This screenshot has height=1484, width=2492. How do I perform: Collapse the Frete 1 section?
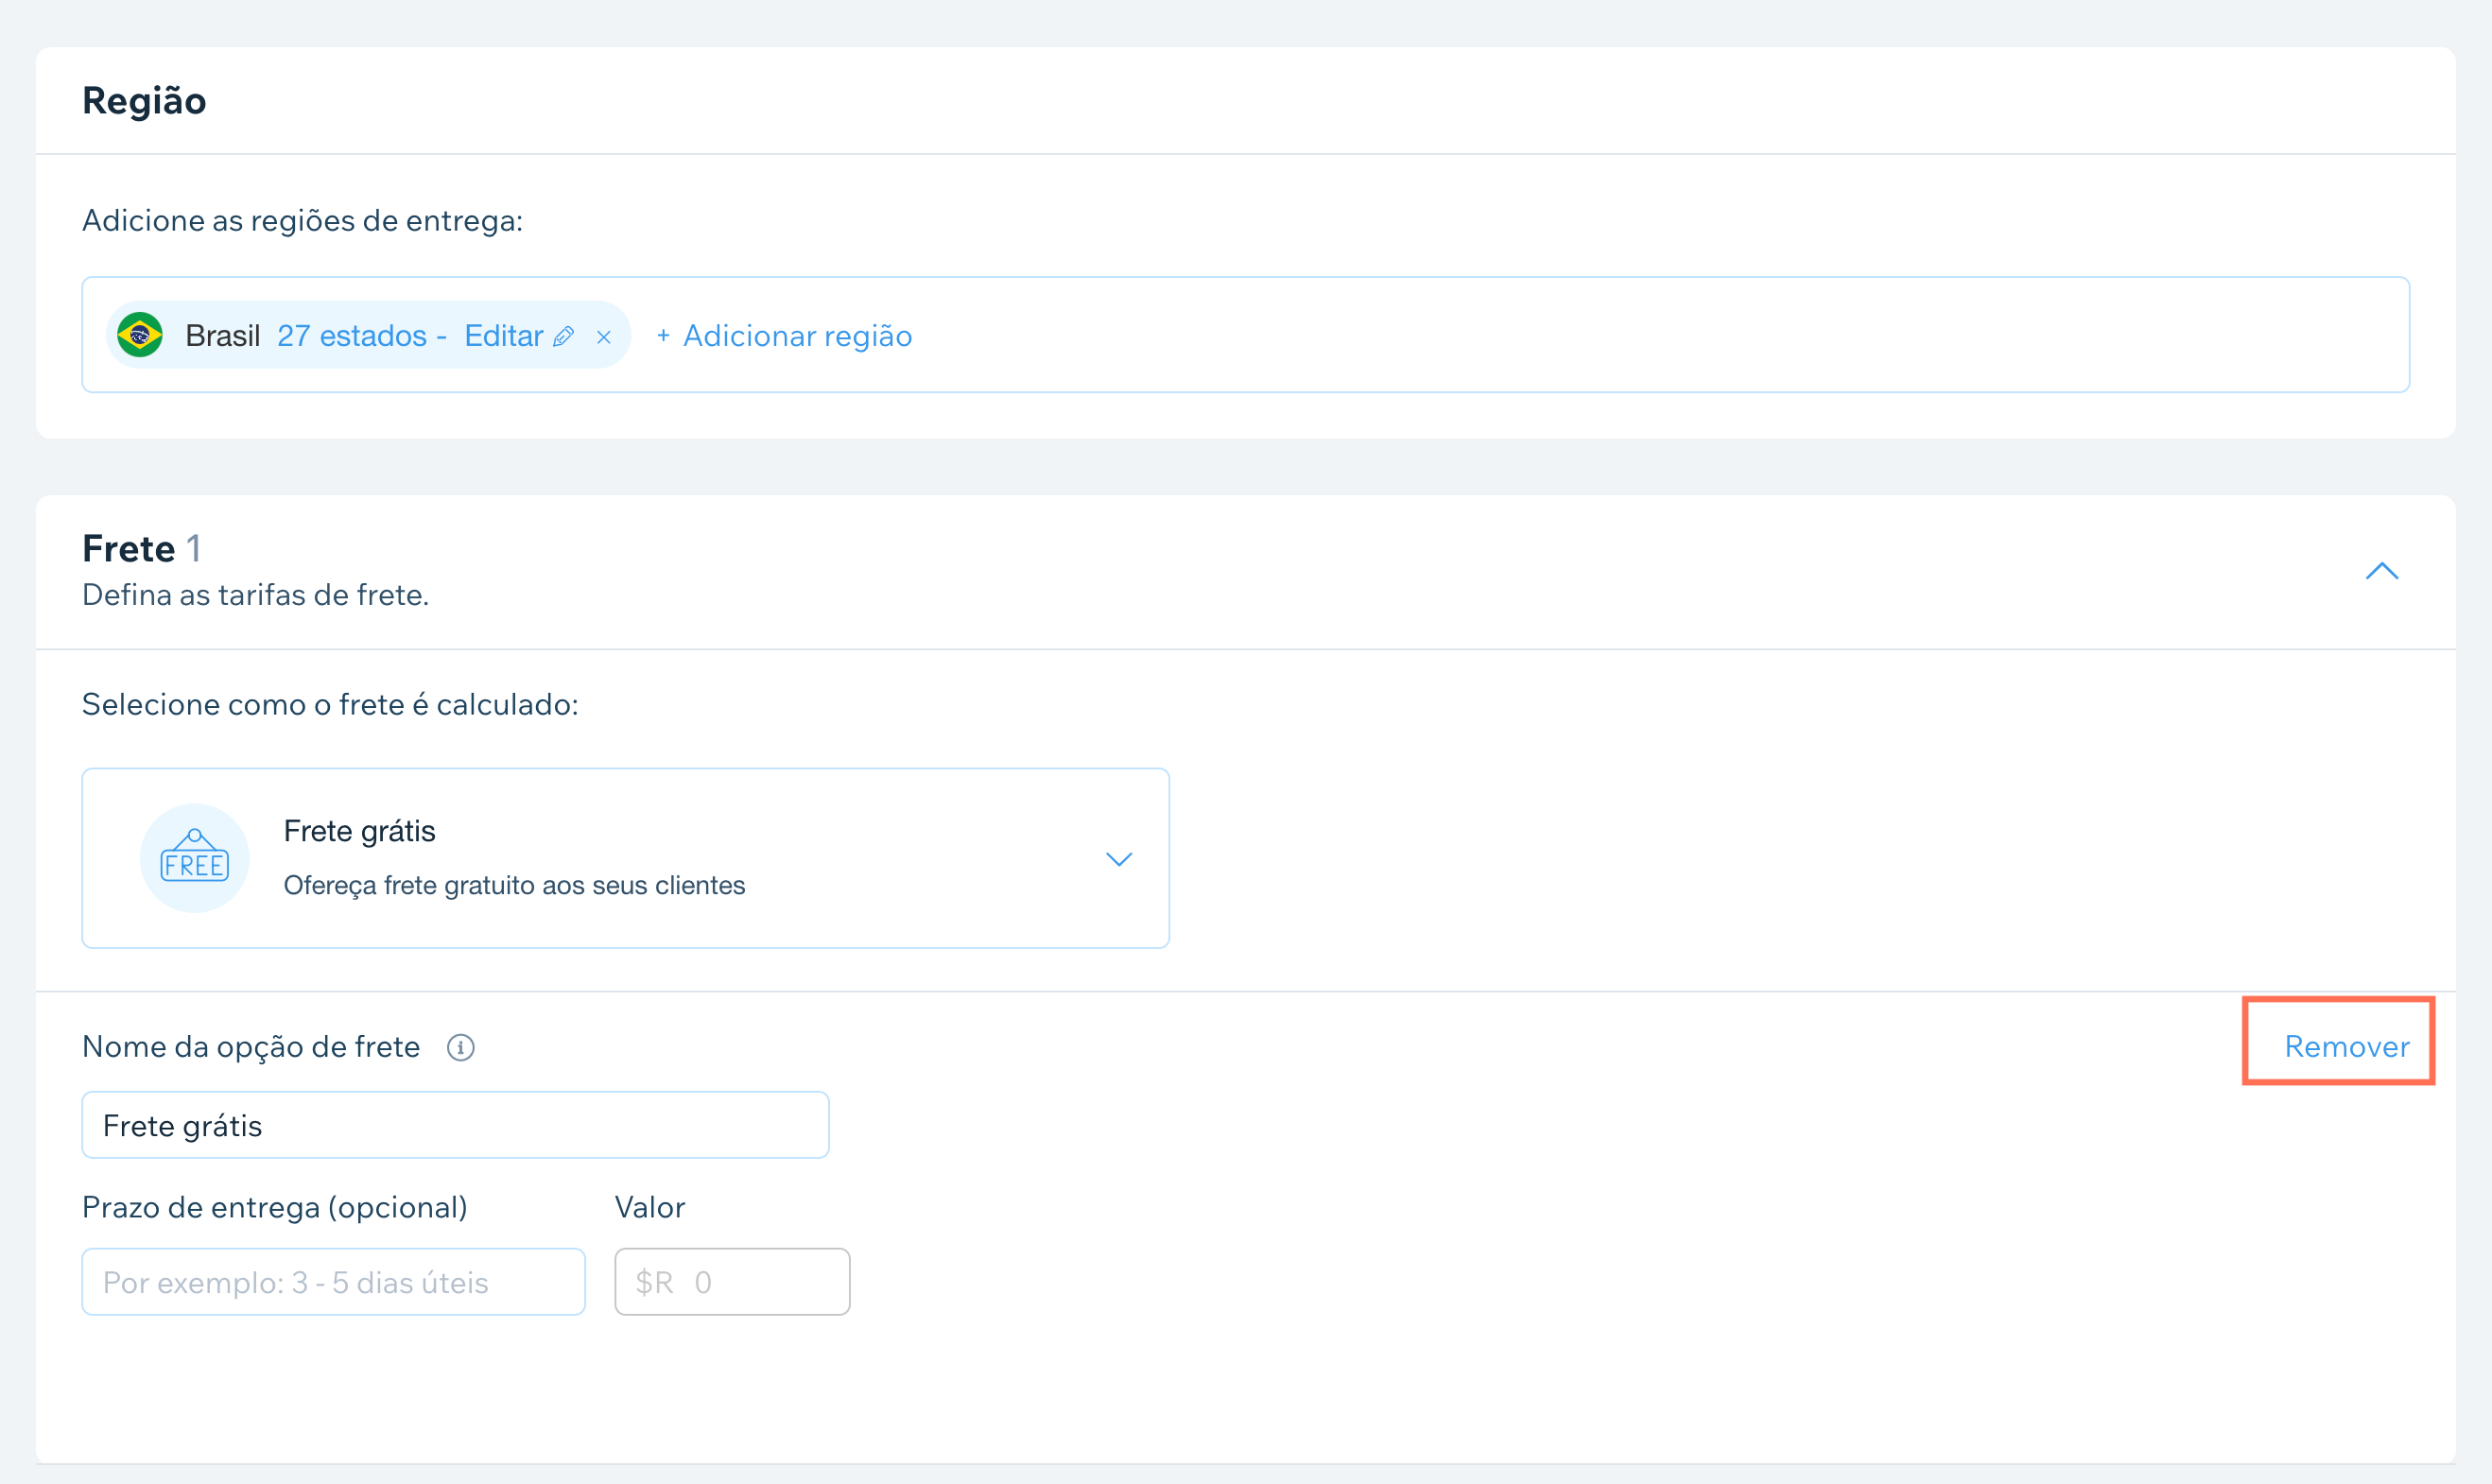pyautogui.click(x=2382, y=571)
